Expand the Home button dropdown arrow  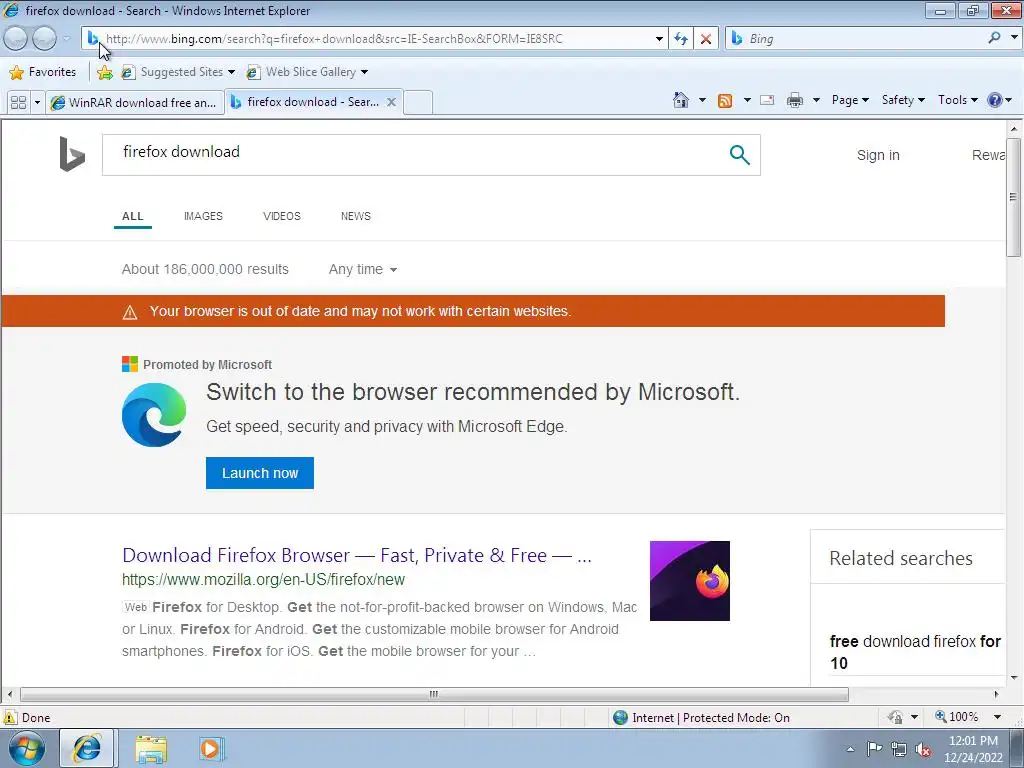tap(702, 100)
